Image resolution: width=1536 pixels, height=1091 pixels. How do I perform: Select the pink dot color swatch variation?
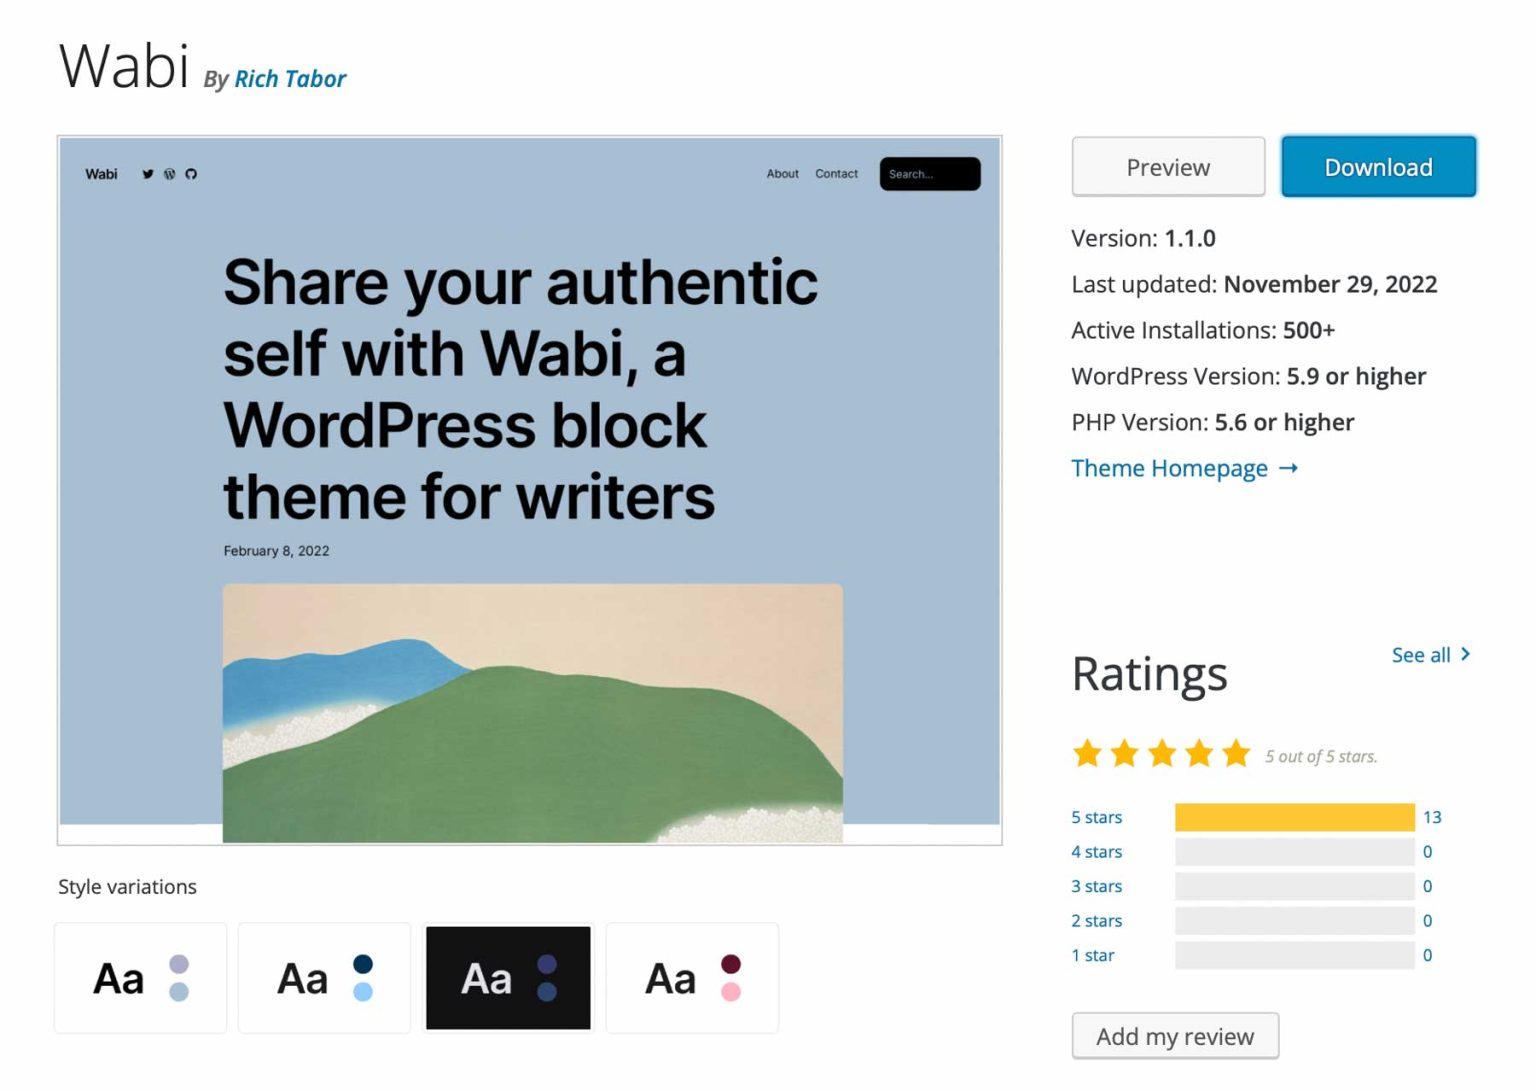(692, 977)
